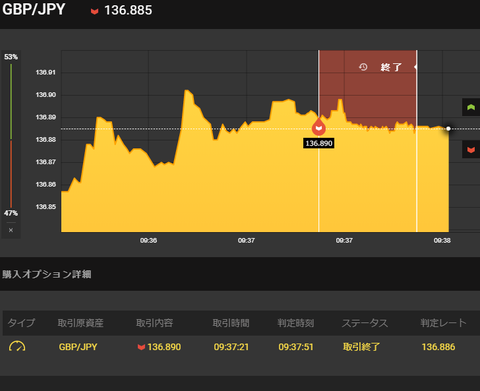The image size is (480, 391).
Task: Click the 09:37:51 judgment time cell
Action: pyautogui.click(x=296, y=347)
